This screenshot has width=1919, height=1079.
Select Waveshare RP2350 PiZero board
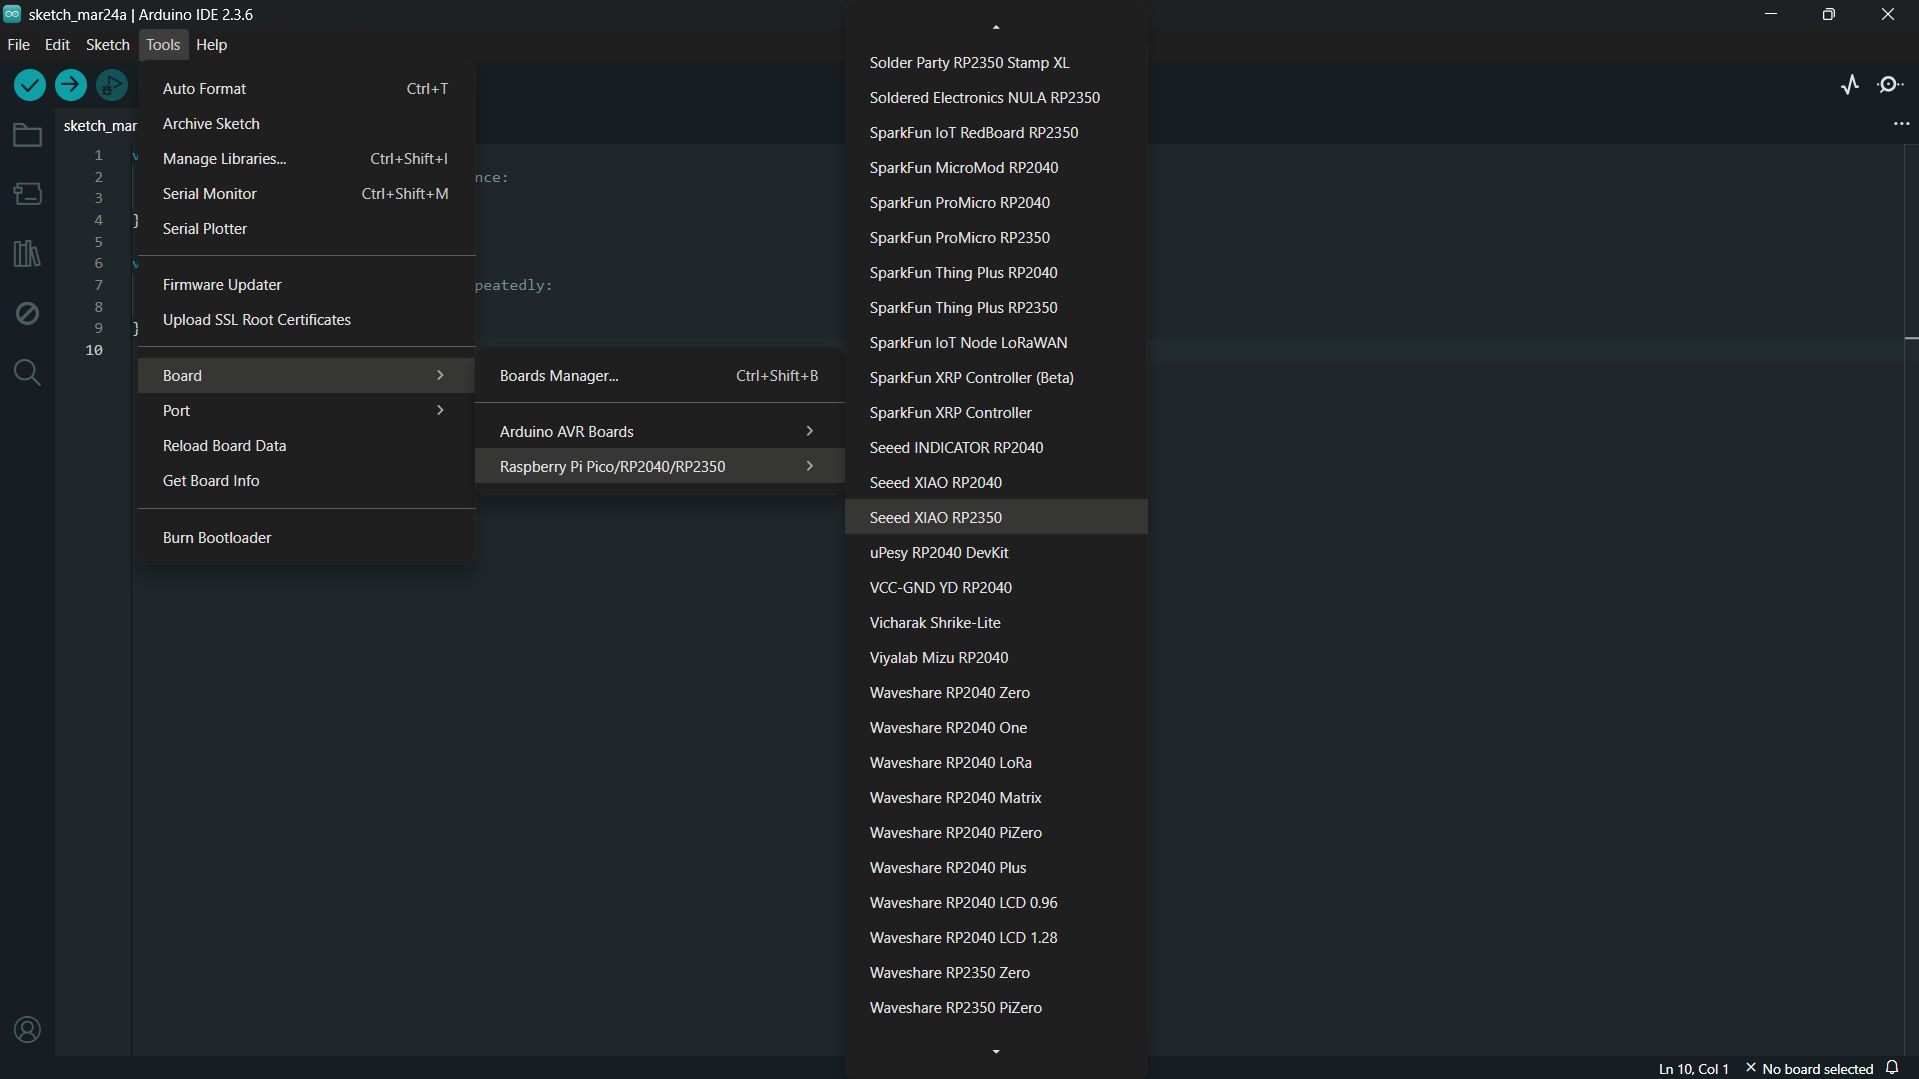pos(996,1008)
